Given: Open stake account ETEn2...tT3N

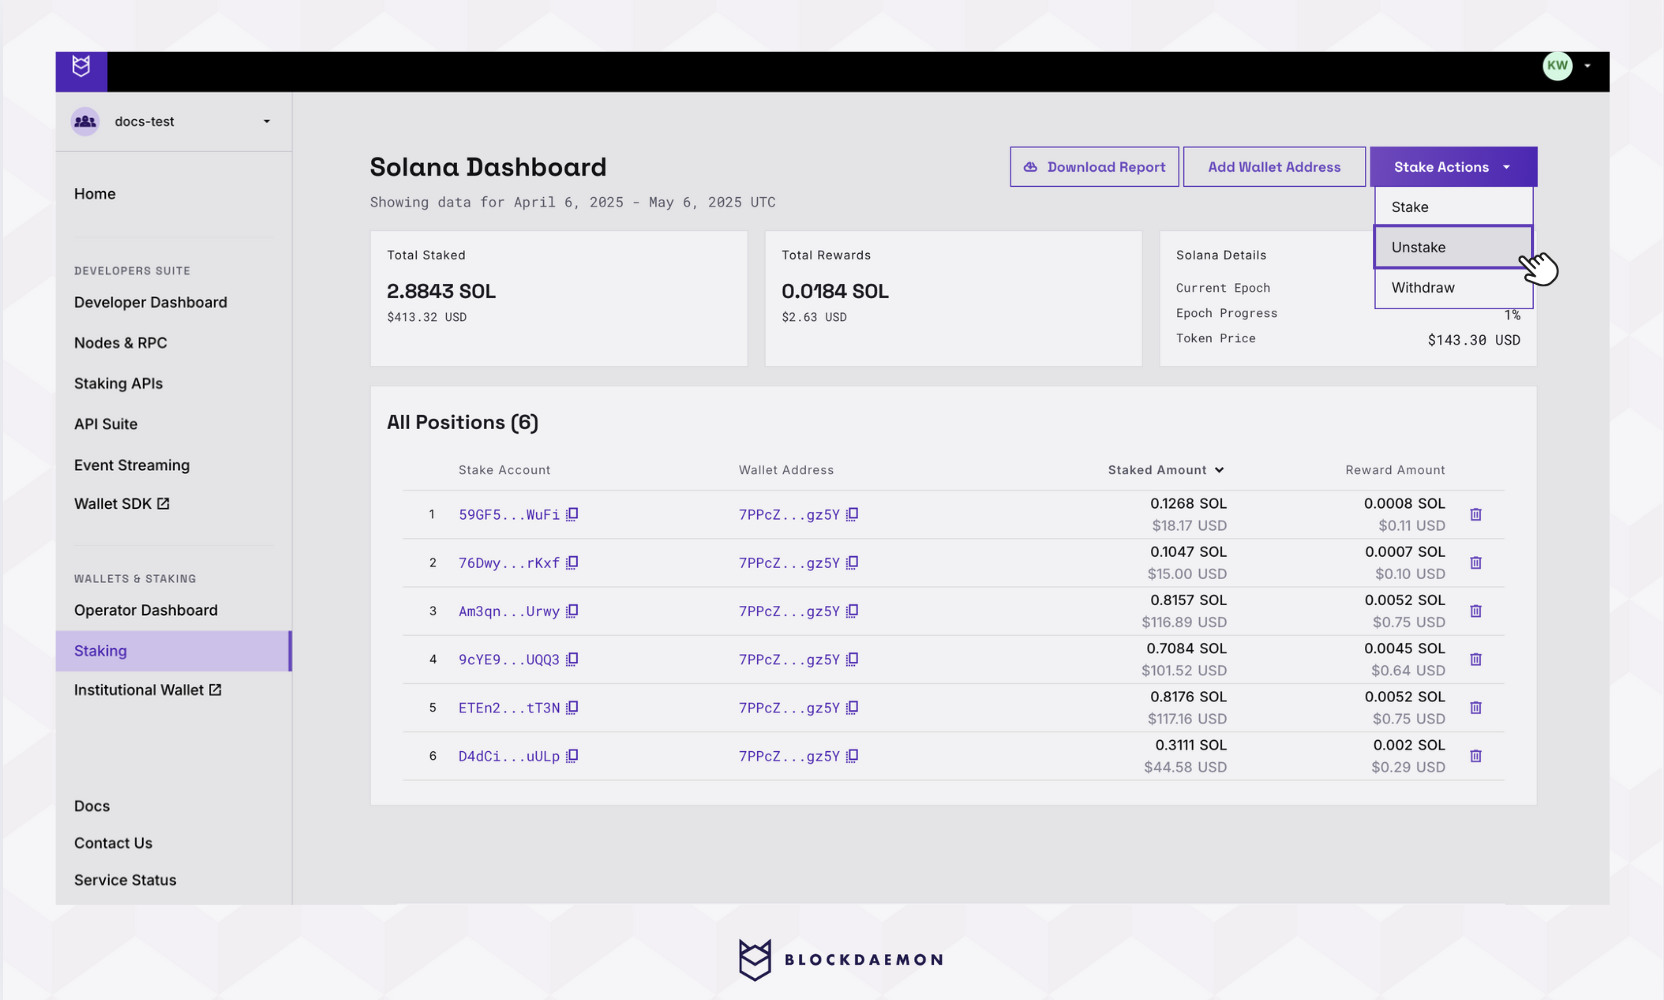Looking at the screenshot, I should click(x=509, y=708).
